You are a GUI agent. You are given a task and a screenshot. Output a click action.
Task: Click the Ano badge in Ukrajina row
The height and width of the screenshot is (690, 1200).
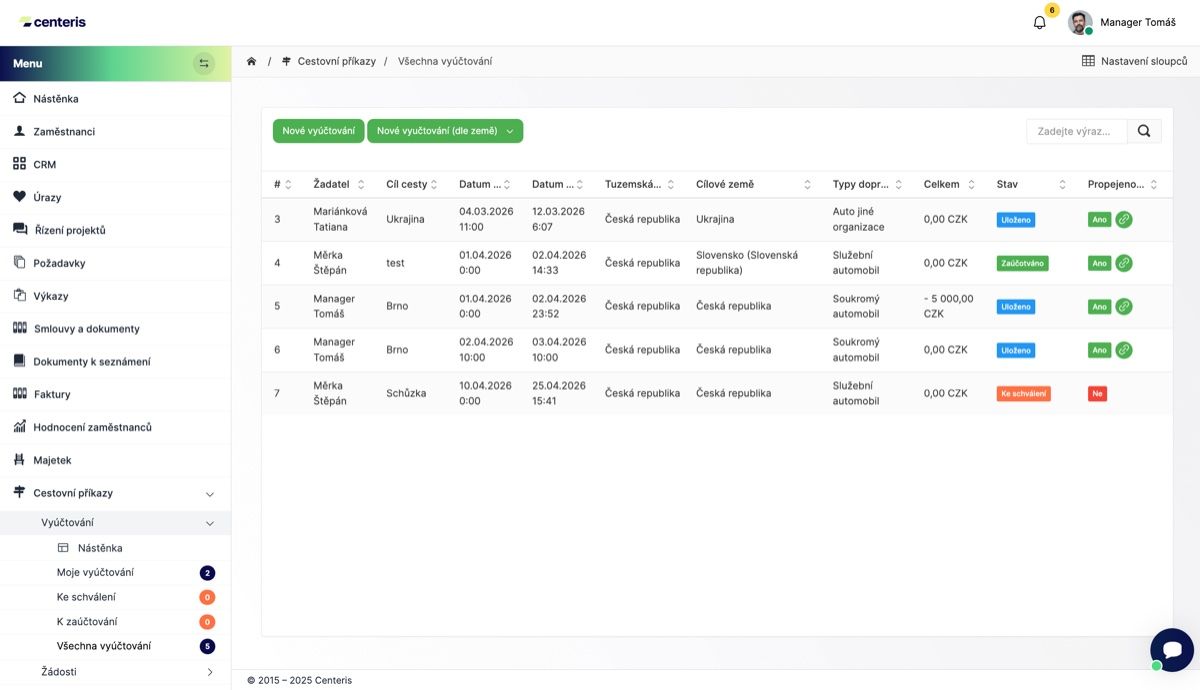coord(1099,219)
